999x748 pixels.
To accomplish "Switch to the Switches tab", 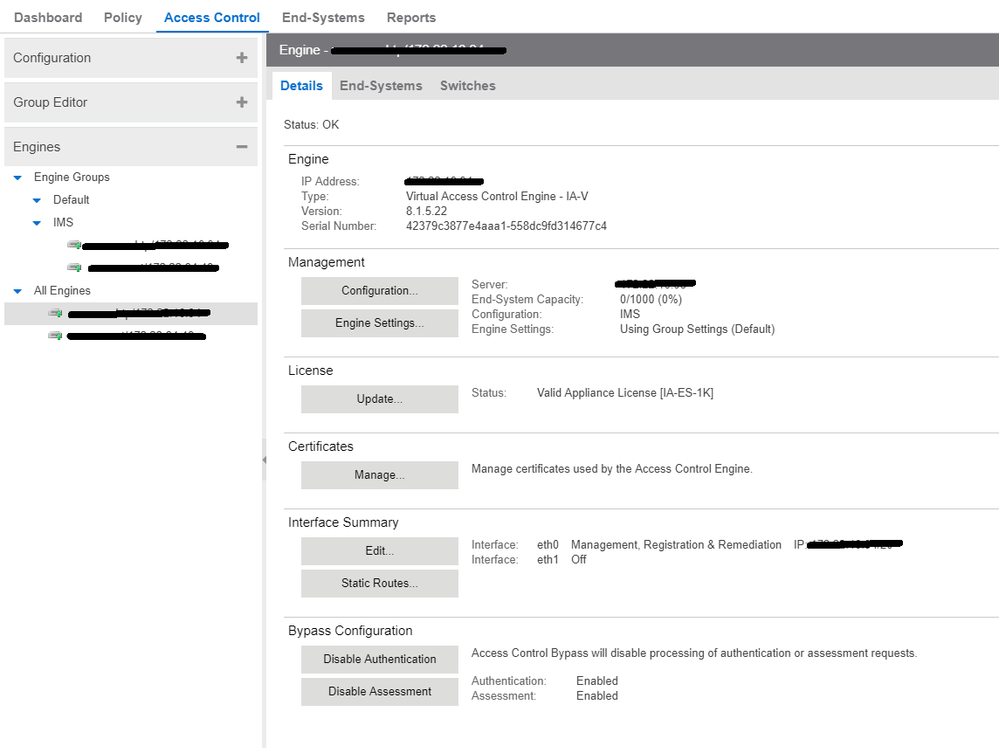I will pyautogui.click(x=467, y=86).
